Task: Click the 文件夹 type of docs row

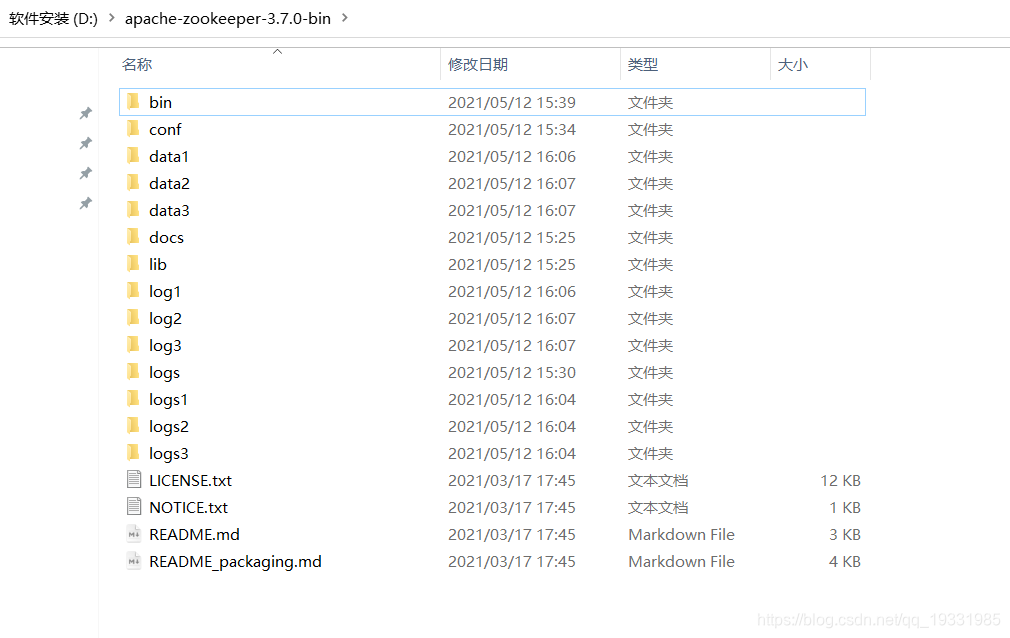Action: (651, 238)
